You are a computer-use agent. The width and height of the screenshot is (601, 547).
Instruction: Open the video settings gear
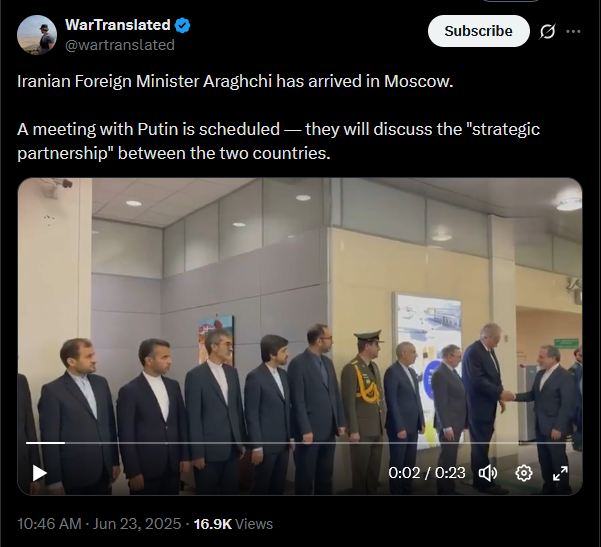[x=524, y=473]
